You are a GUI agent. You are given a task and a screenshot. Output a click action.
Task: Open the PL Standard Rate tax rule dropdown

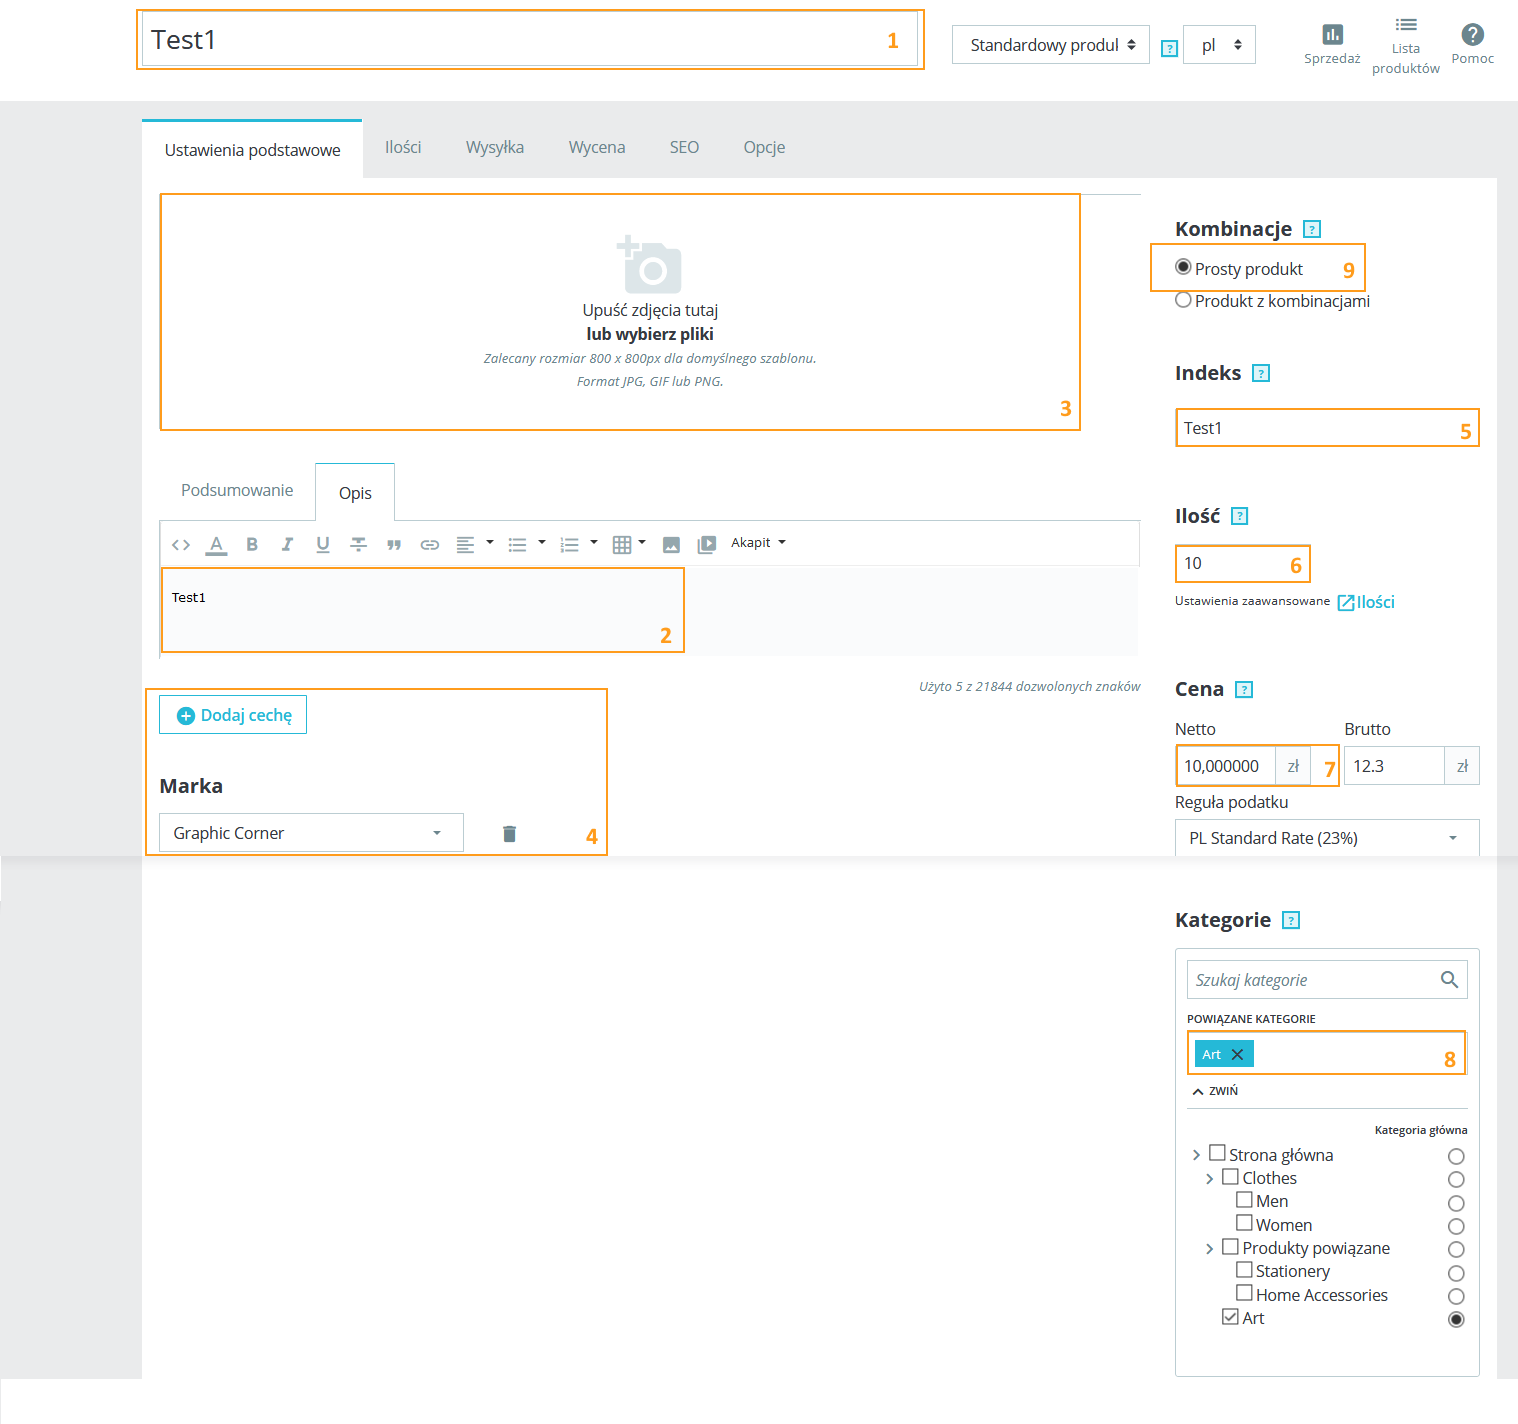coord(1326,838)
